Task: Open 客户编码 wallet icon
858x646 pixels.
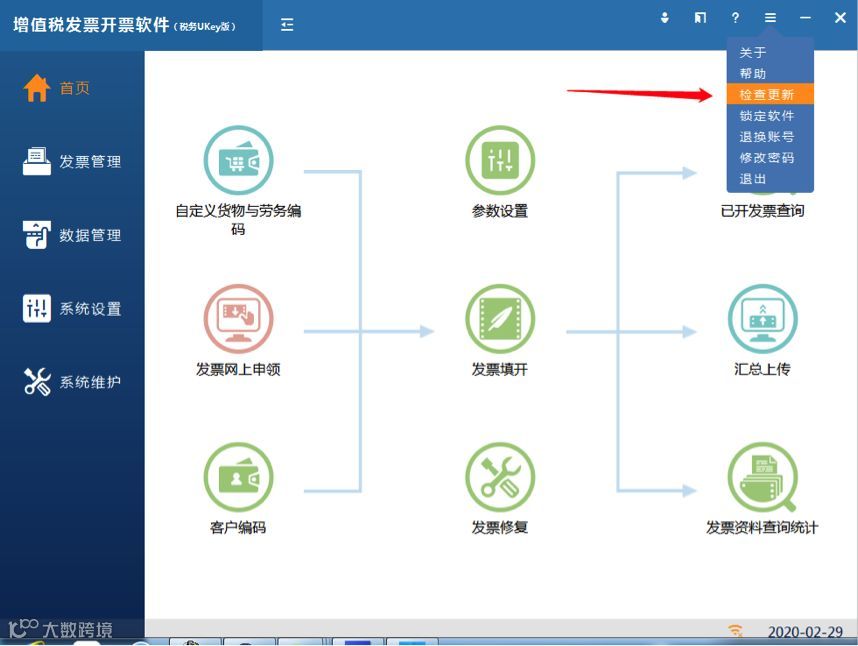Action: (238, 477)
